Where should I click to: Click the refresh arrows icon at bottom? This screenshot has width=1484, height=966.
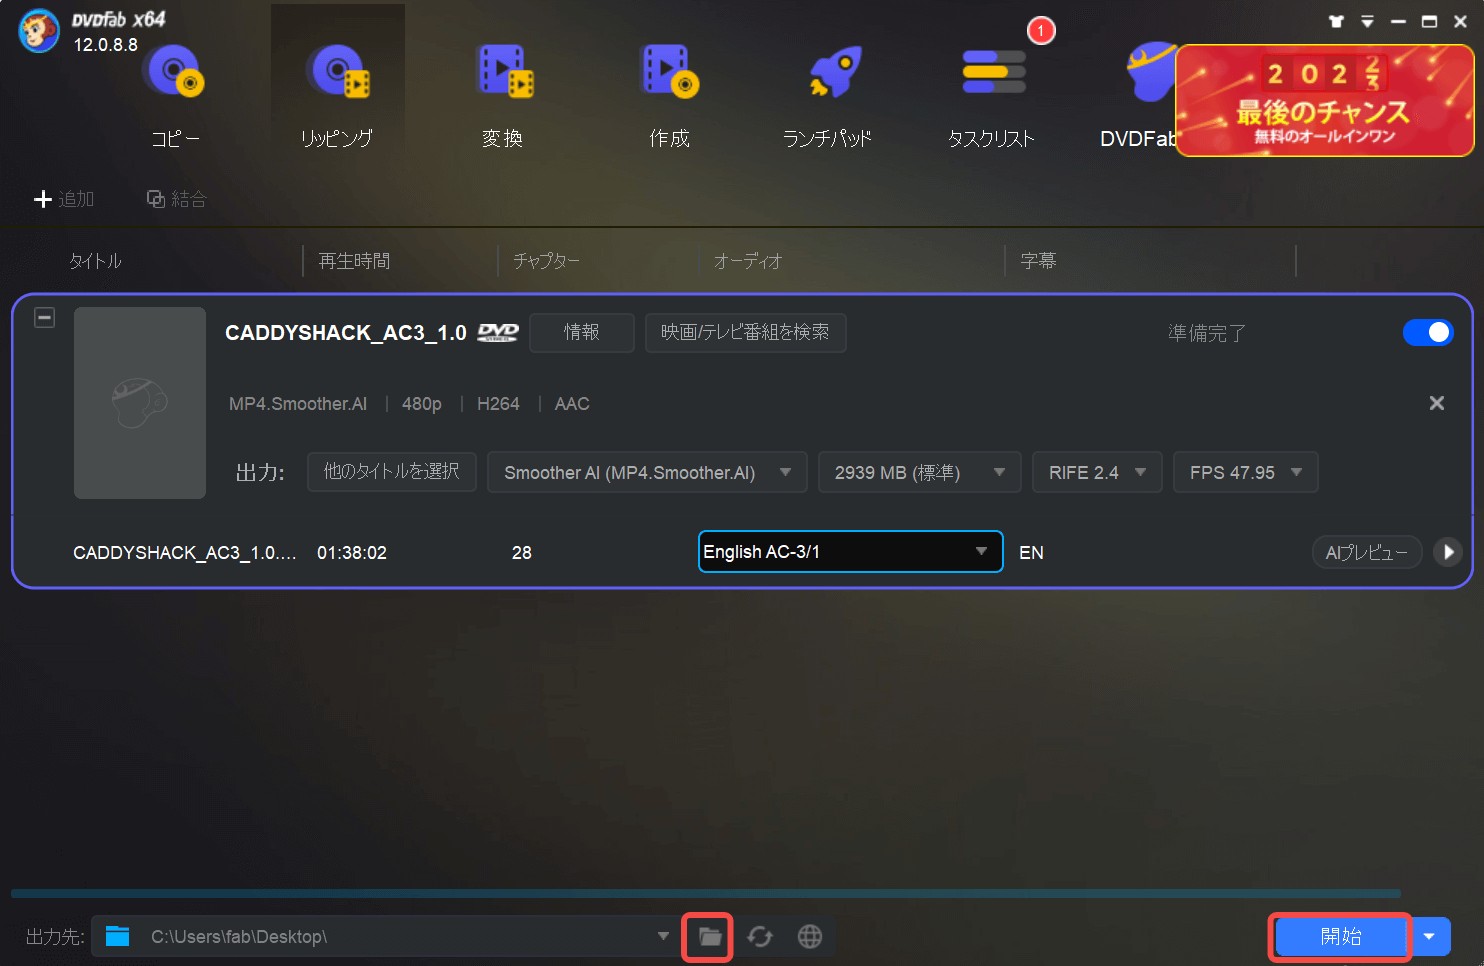tap(760, 937)
